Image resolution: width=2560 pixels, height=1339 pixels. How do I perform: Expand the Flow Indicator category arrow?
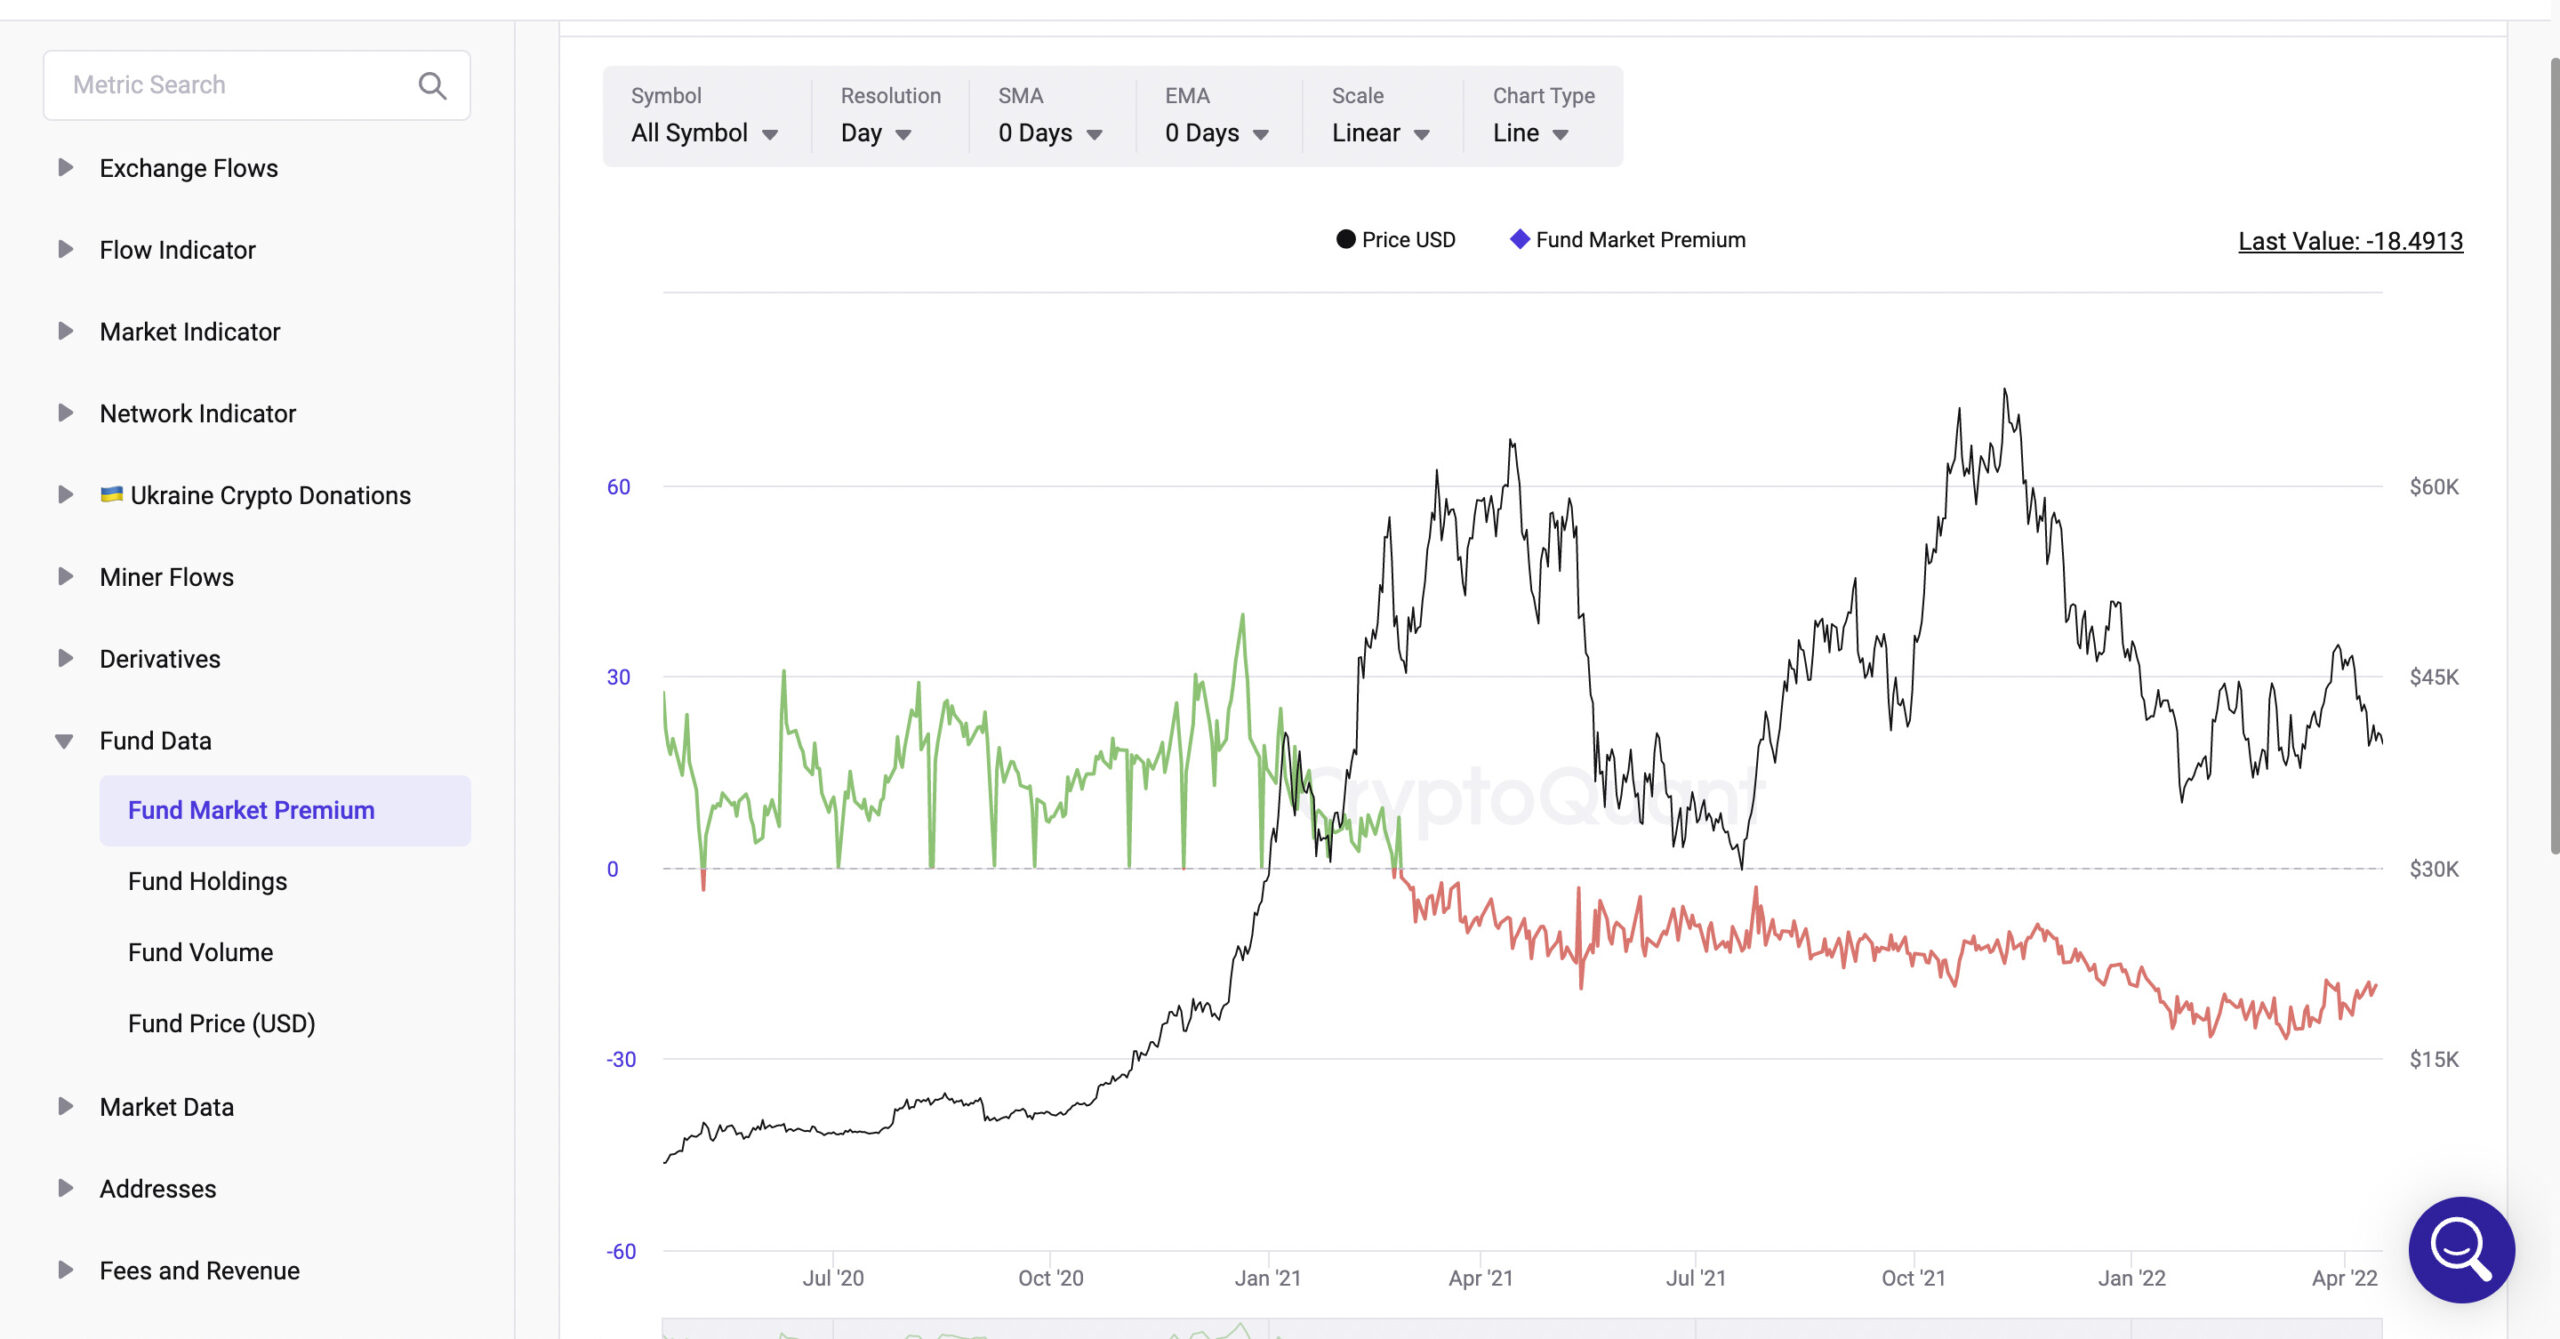click(65, 249)
